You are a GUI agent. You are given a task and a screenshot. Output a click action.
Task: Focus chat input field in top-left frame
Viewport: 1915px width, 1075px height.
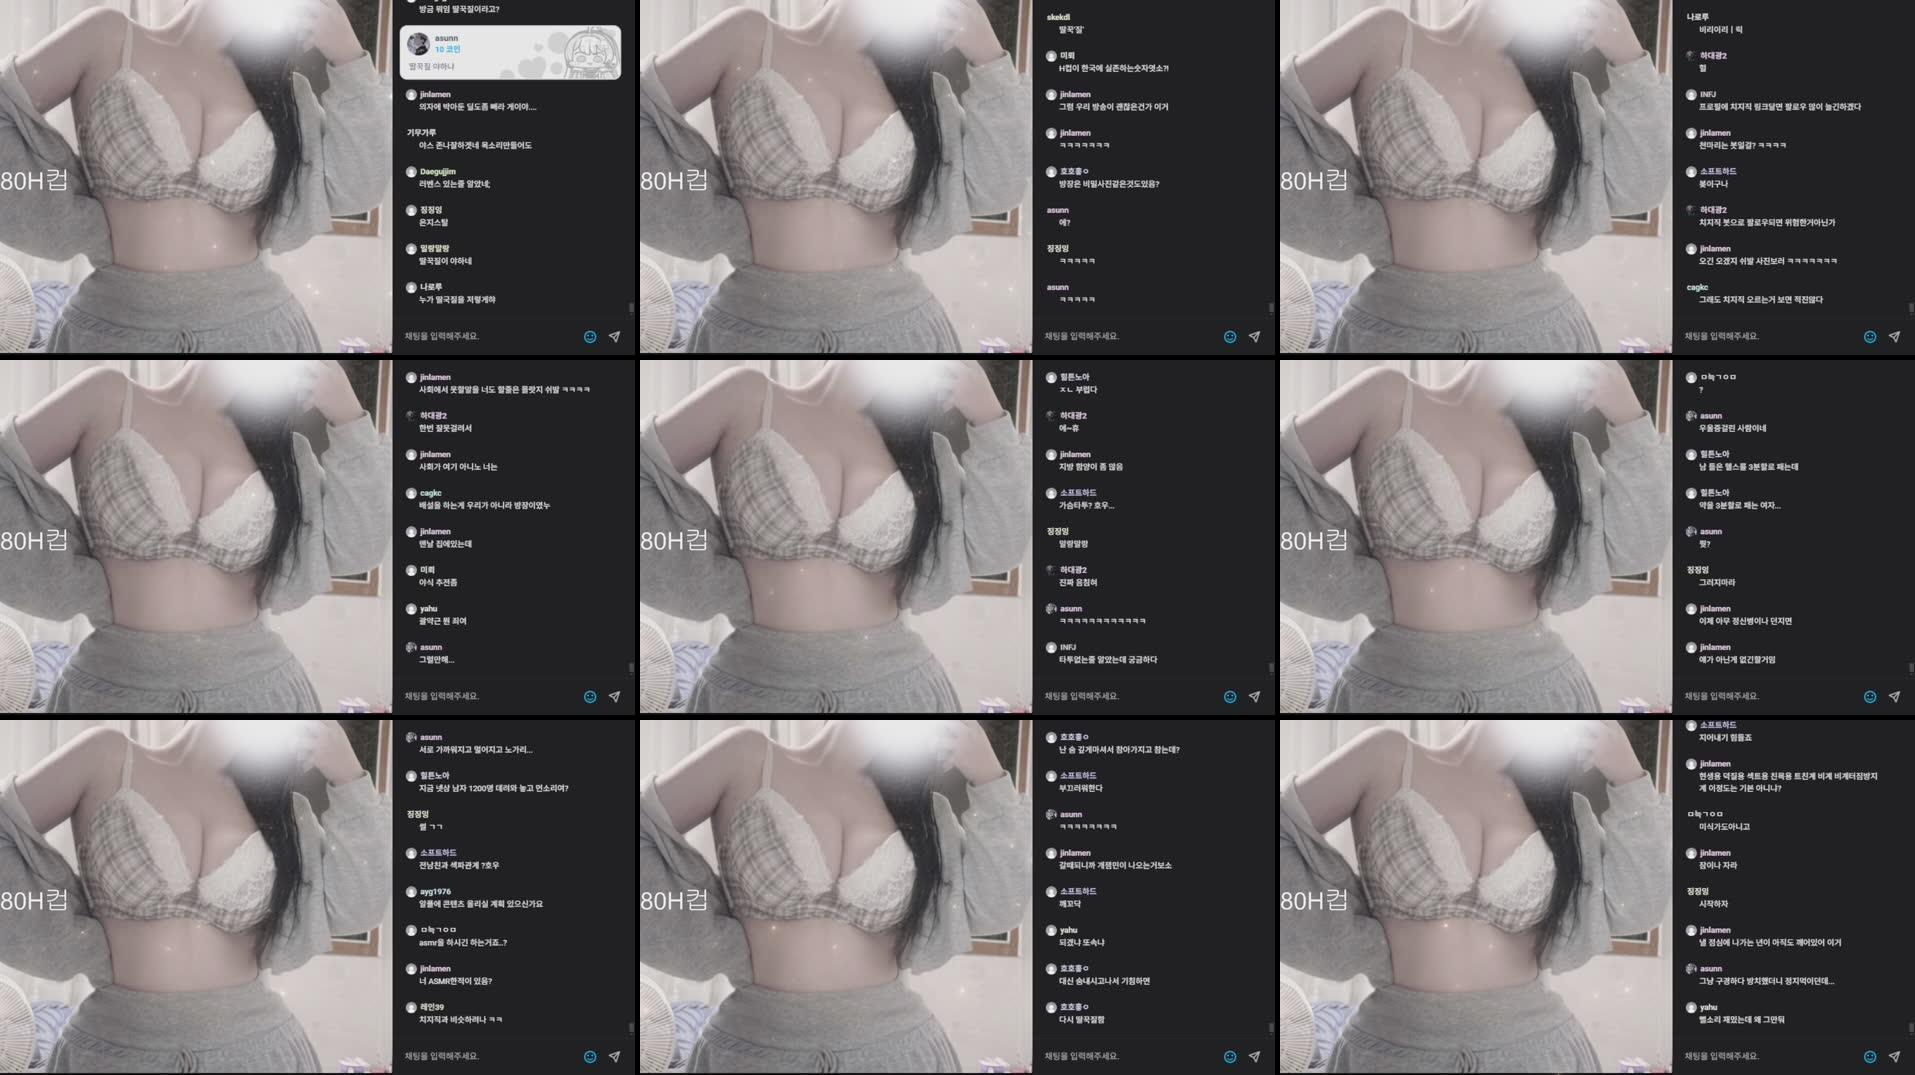488,337
